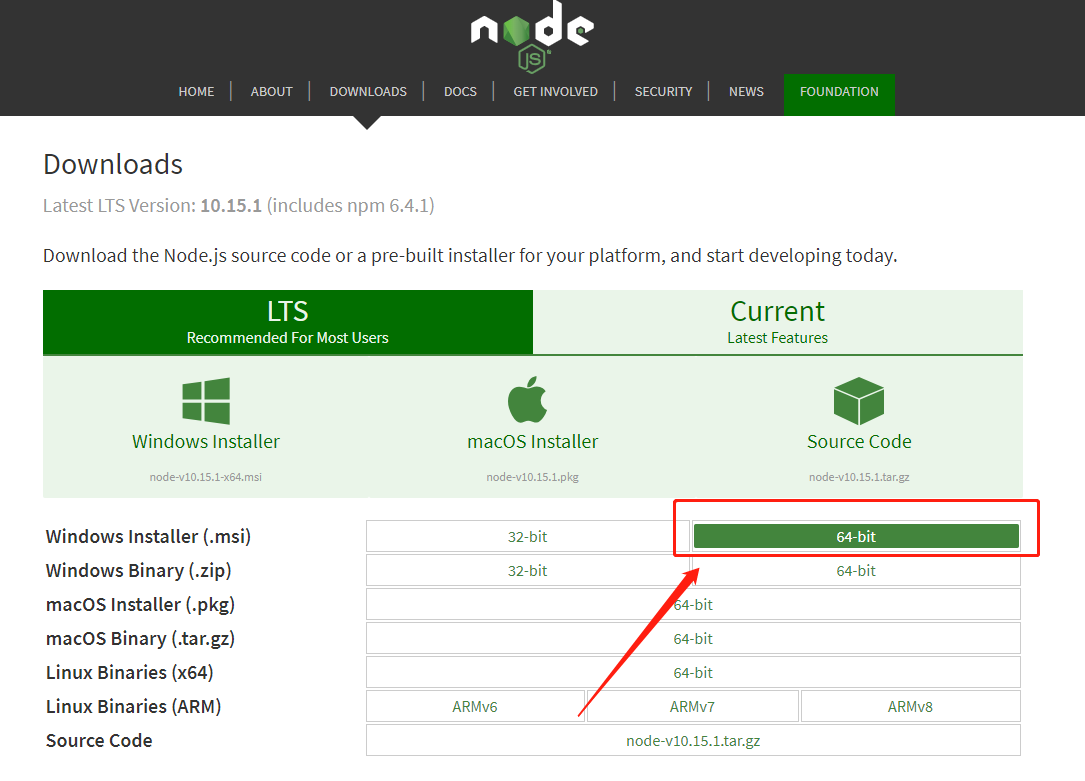Open the DOCS navigation item
Image resolution: width=1085 pixels, height=781 pixels.
[x=460, y=91]
